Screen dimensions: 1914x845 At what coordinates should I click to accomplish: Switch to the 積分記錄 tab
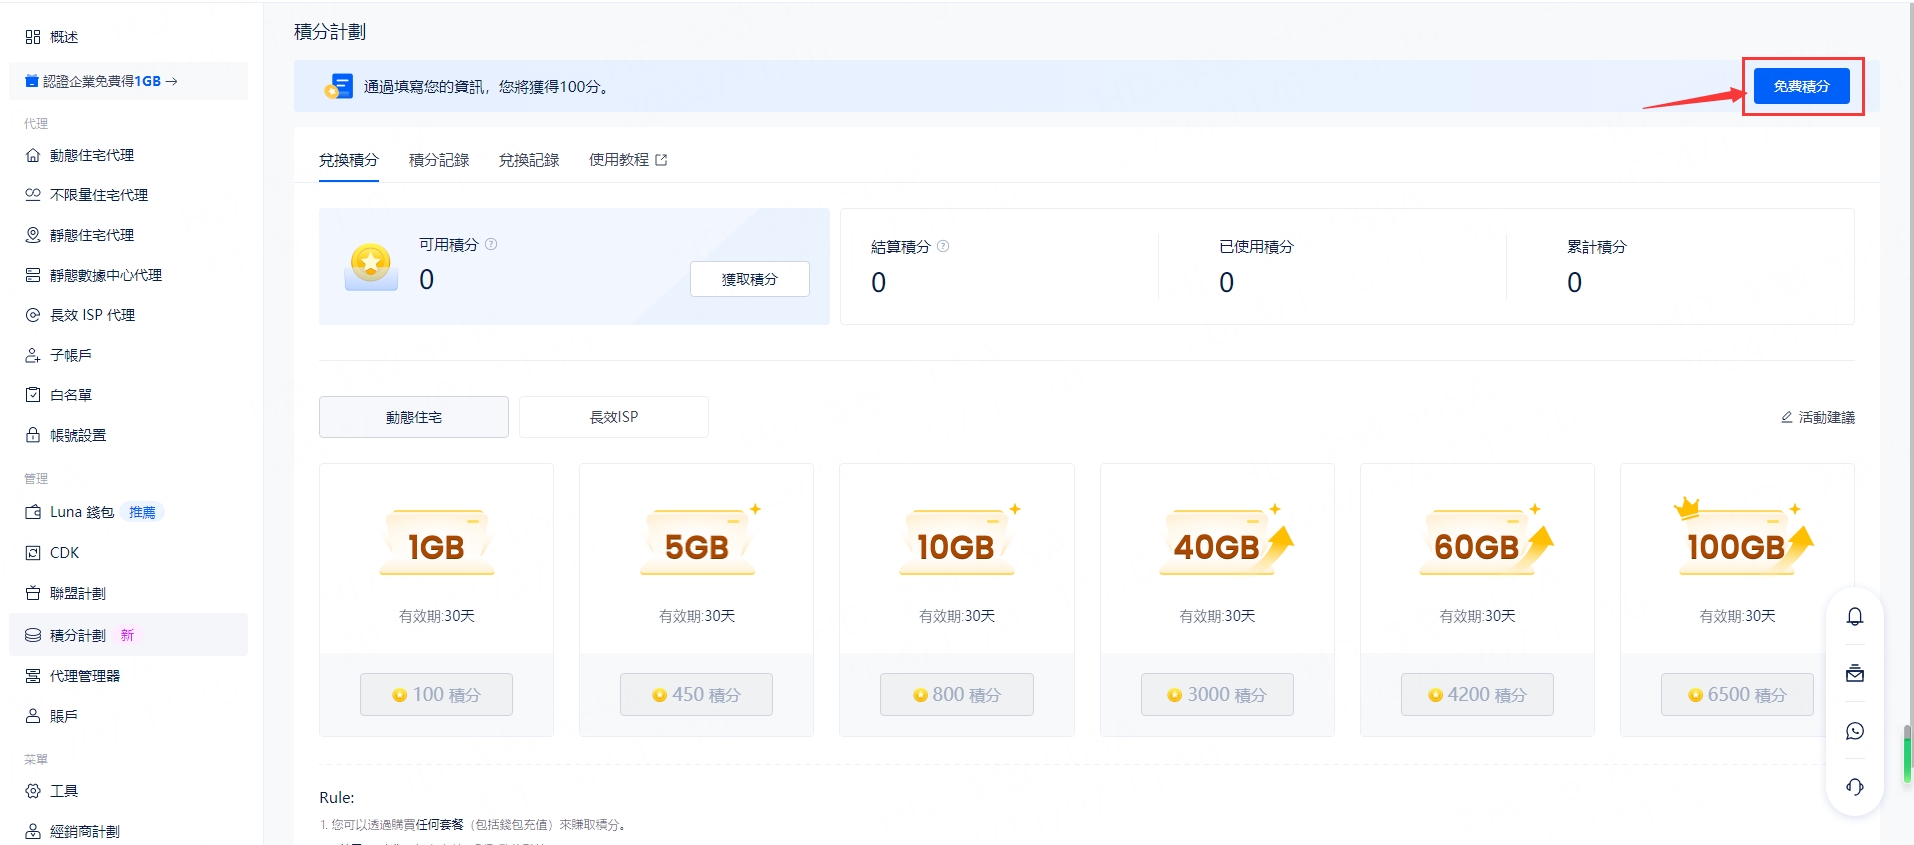click(438, 160)
